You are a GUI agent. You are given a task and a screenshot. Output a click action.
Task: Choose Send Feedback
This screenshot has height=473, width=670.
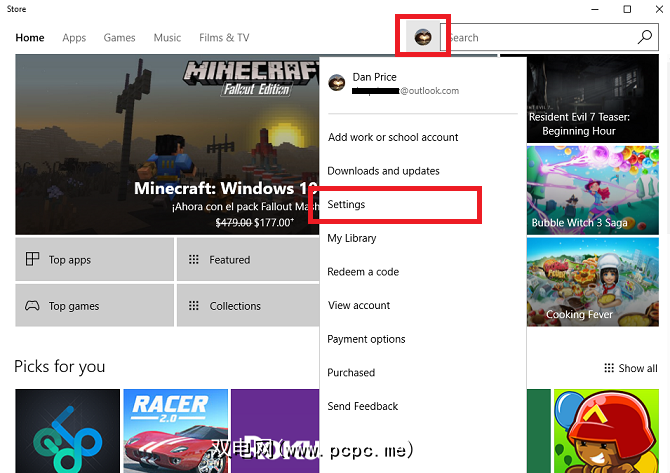[362, 406]
